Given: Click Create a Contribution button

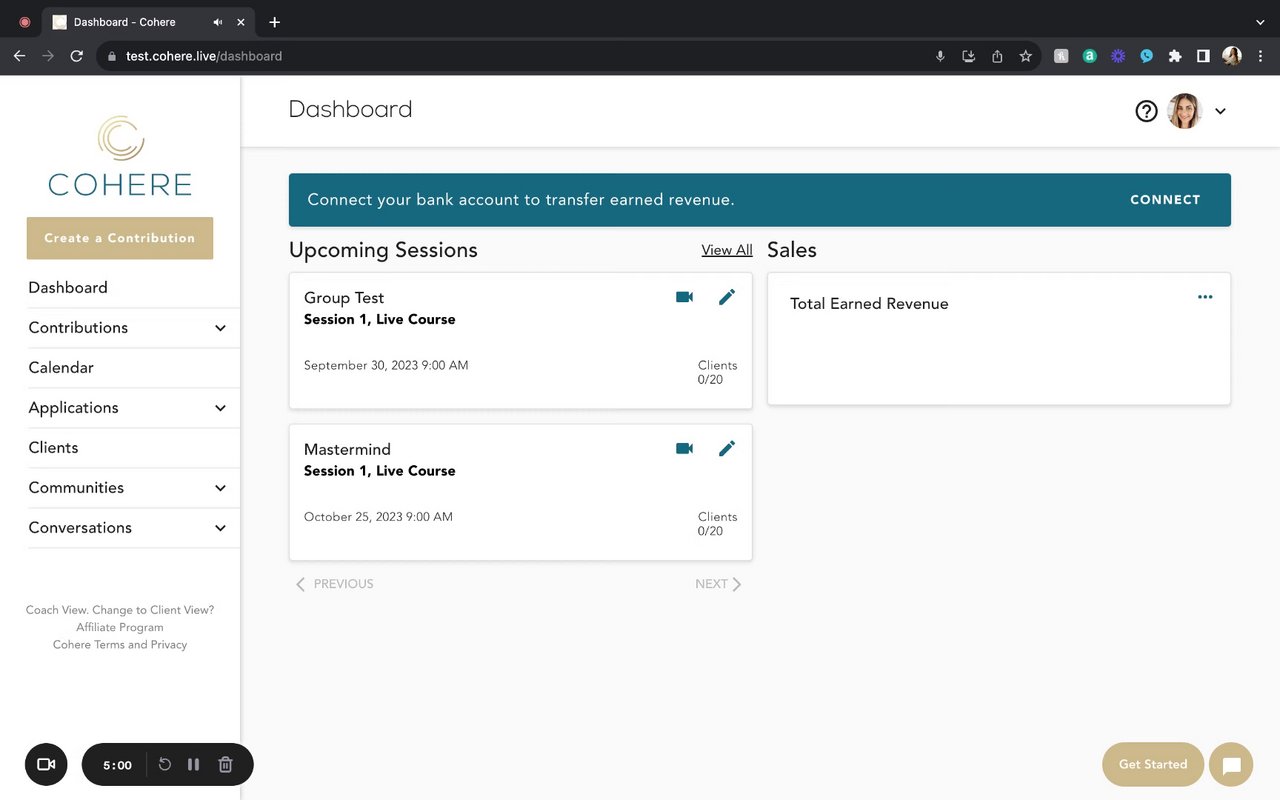Looking at the screenshot, I should pyautogui.click(x=120, y=238).
